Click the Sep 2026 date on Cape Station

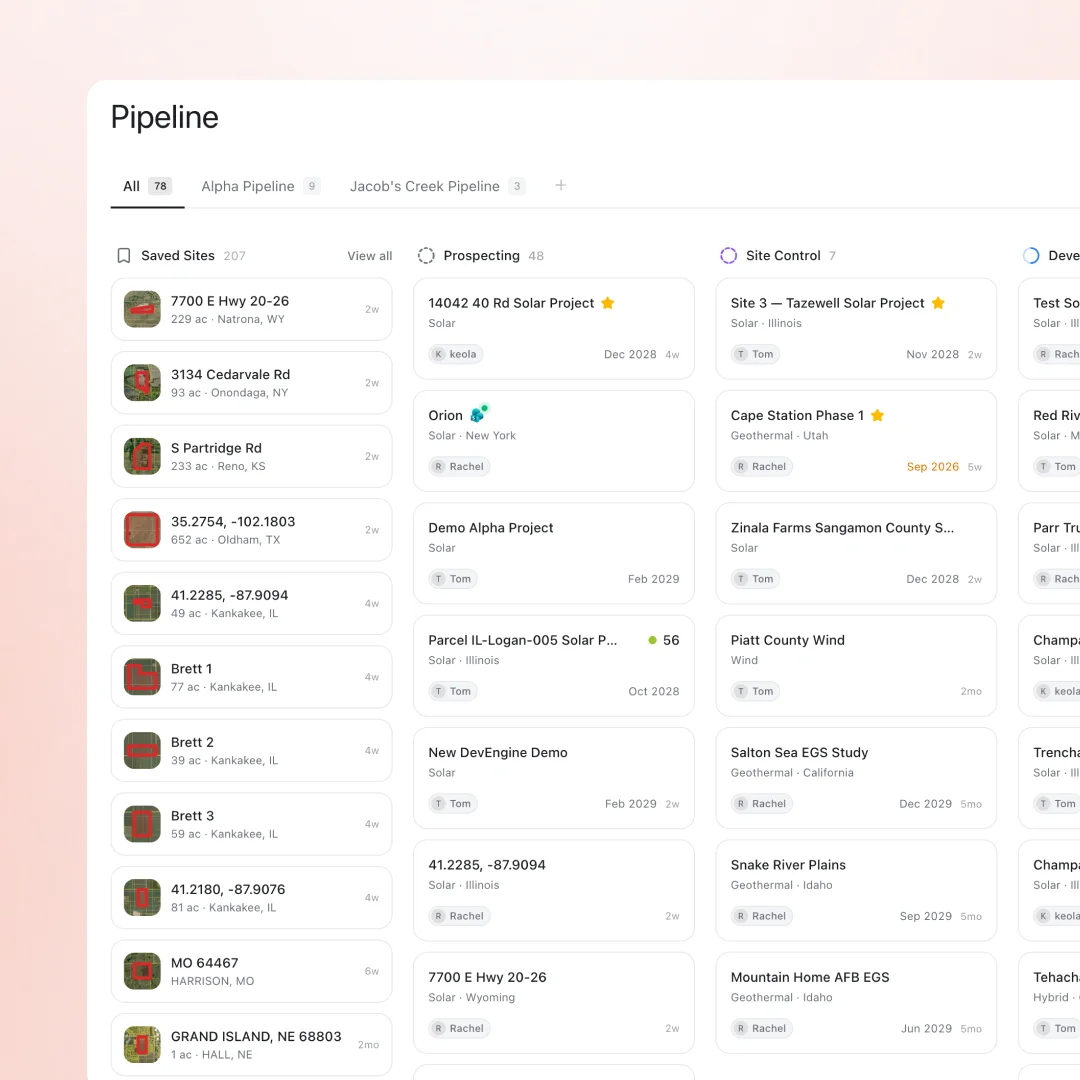click(x=933, y=466)
